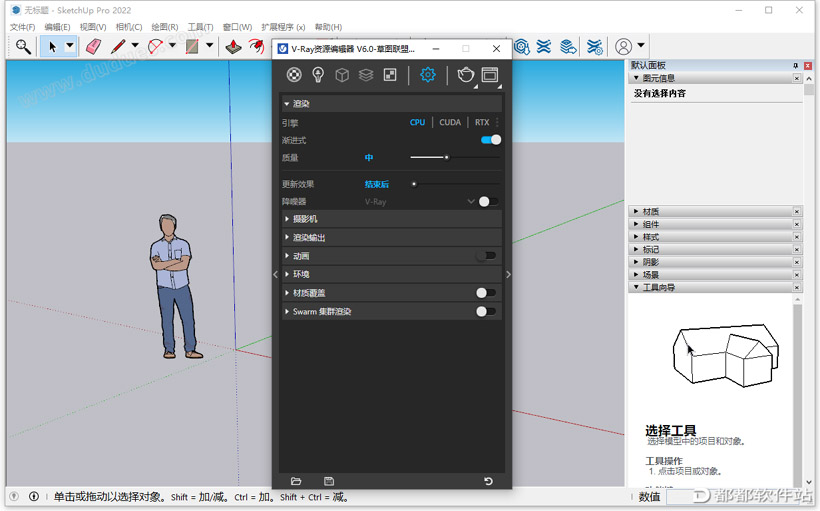Click the Offset tool icon

pos(256,47)
